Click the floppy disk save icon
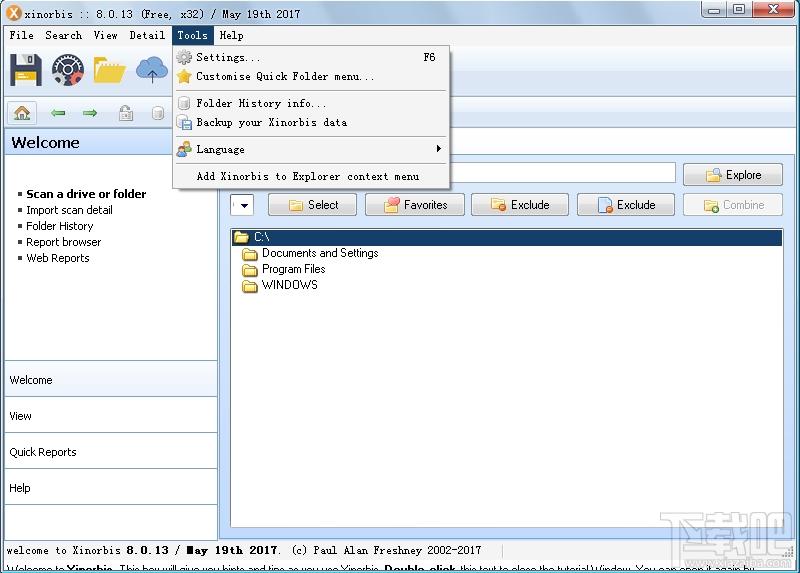 26,69
